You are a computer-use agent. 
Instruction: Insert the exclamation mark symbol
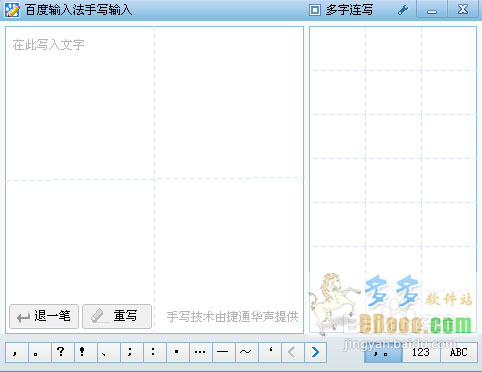point(85,352)
